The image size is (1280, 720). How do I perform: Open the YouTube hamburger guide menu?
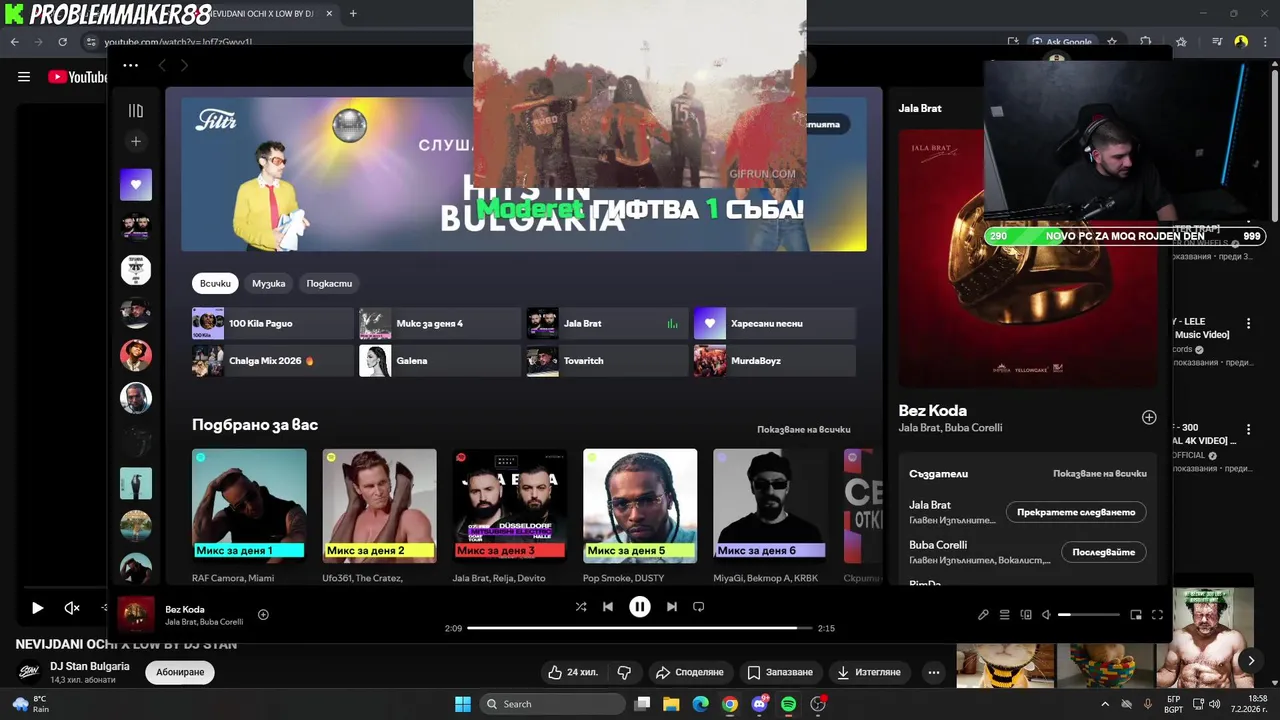tap(24, 77)
